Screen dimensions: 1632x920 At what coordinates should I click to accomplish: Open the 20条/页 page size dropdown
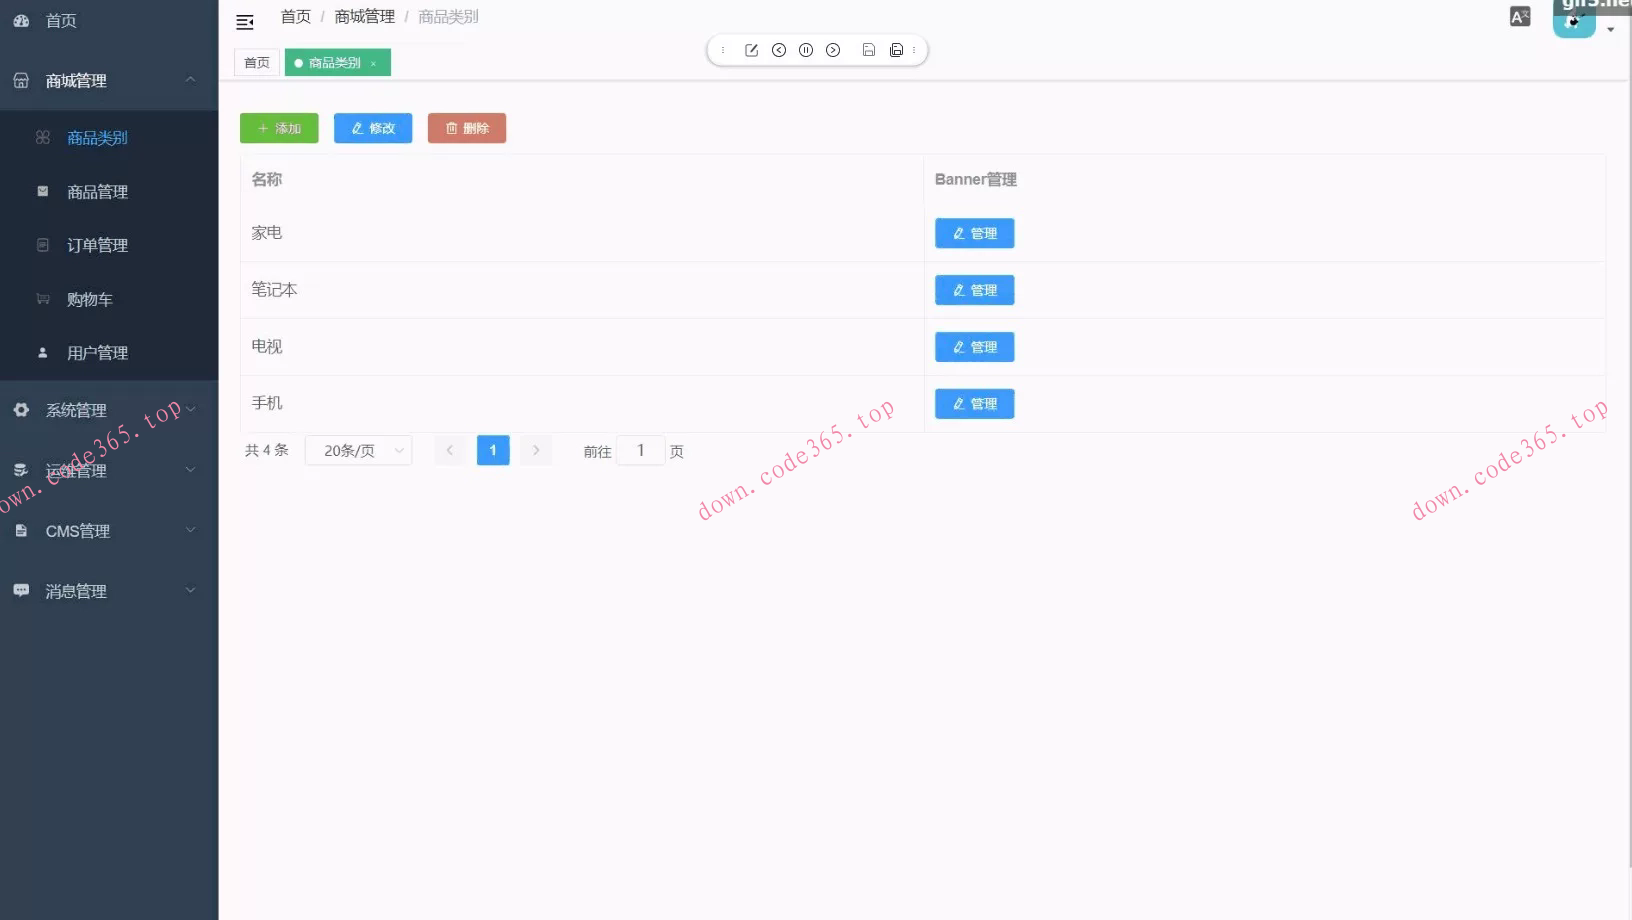(358, 451)
